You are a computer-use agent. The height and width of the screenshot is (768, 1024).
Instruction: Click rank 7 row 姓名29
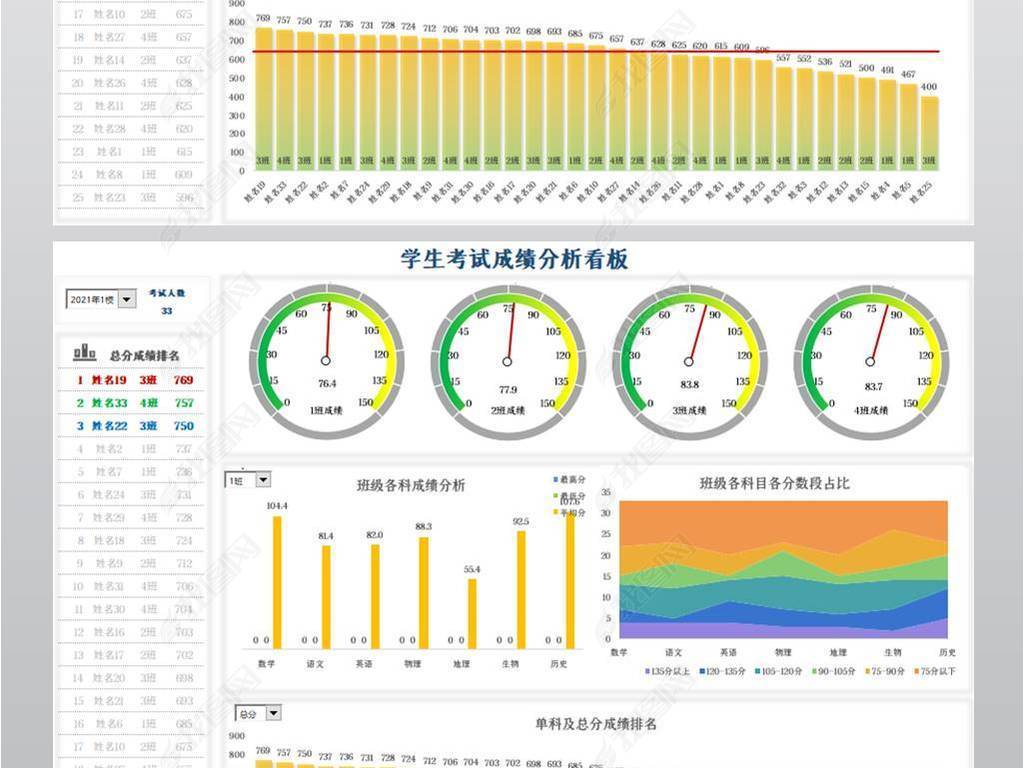[131, 517]
